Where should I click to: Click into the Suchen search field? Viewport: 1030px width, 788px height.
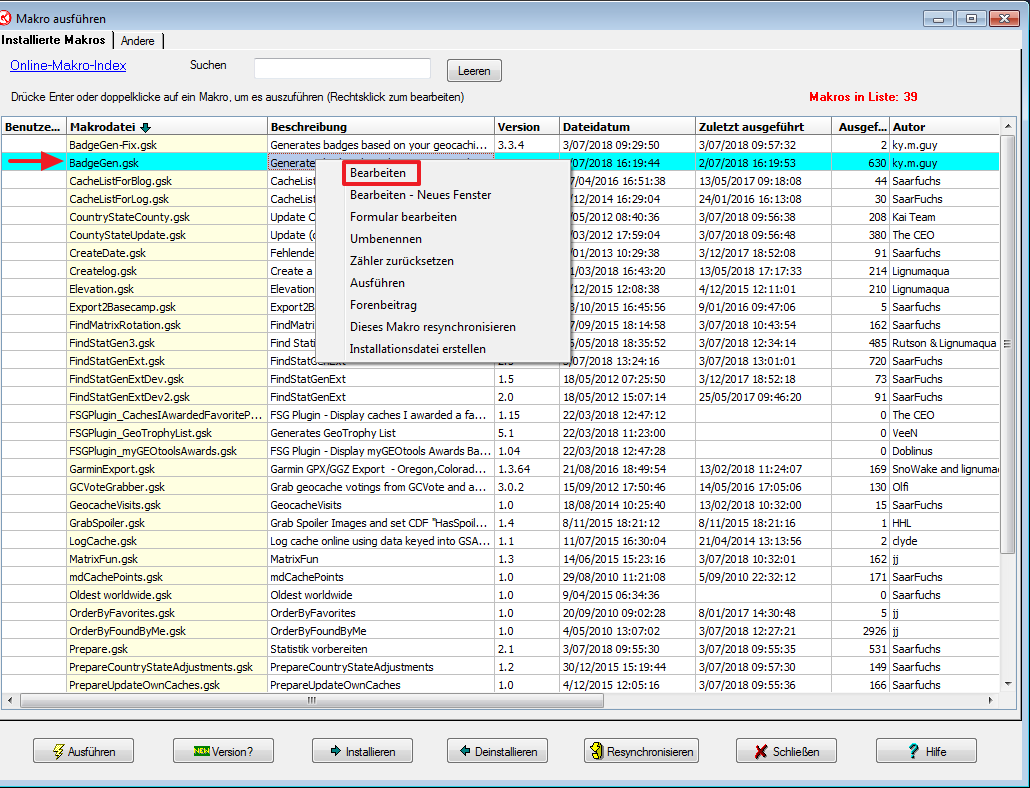(x=342, y=69)
